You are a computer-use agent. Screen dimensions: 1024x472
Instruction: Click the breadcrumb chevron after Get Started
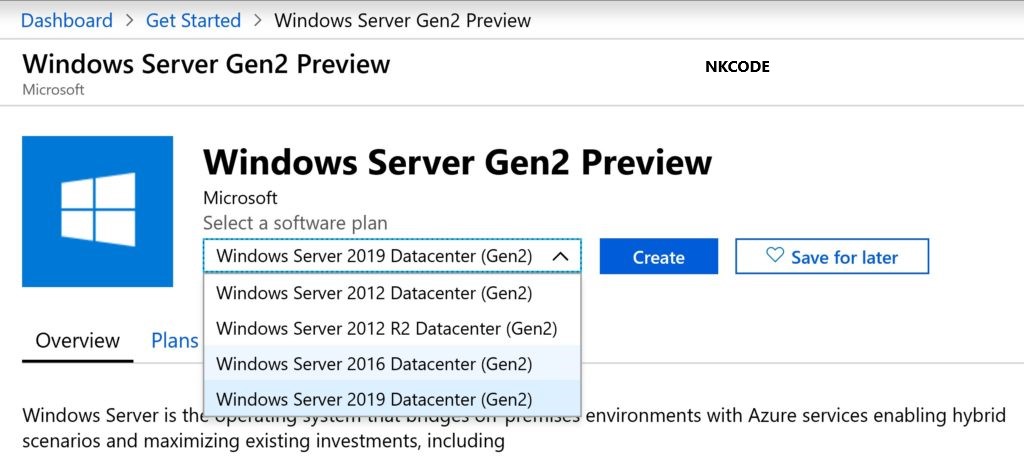pyautogui.click(x=257, y=20)
